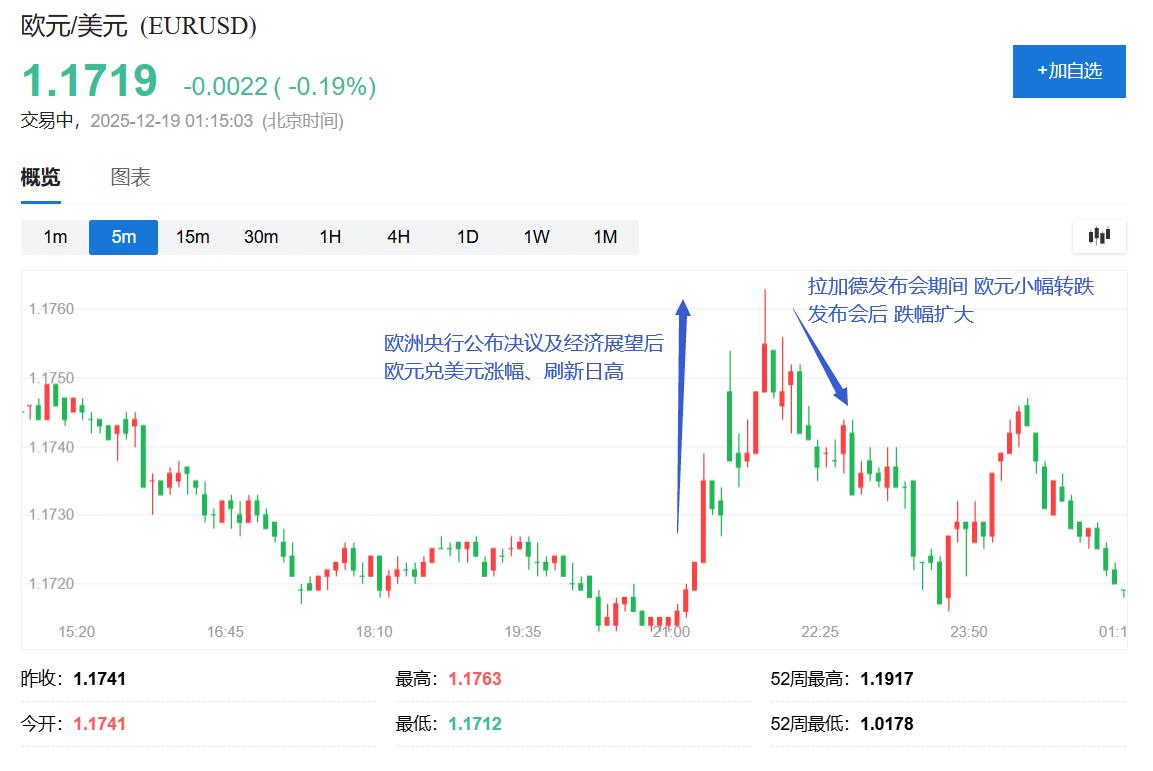Image resolution: width=1153 pixels, height=771 pixels.
Task: Select the 1m timeframe
Action: (x=53, y=237)
